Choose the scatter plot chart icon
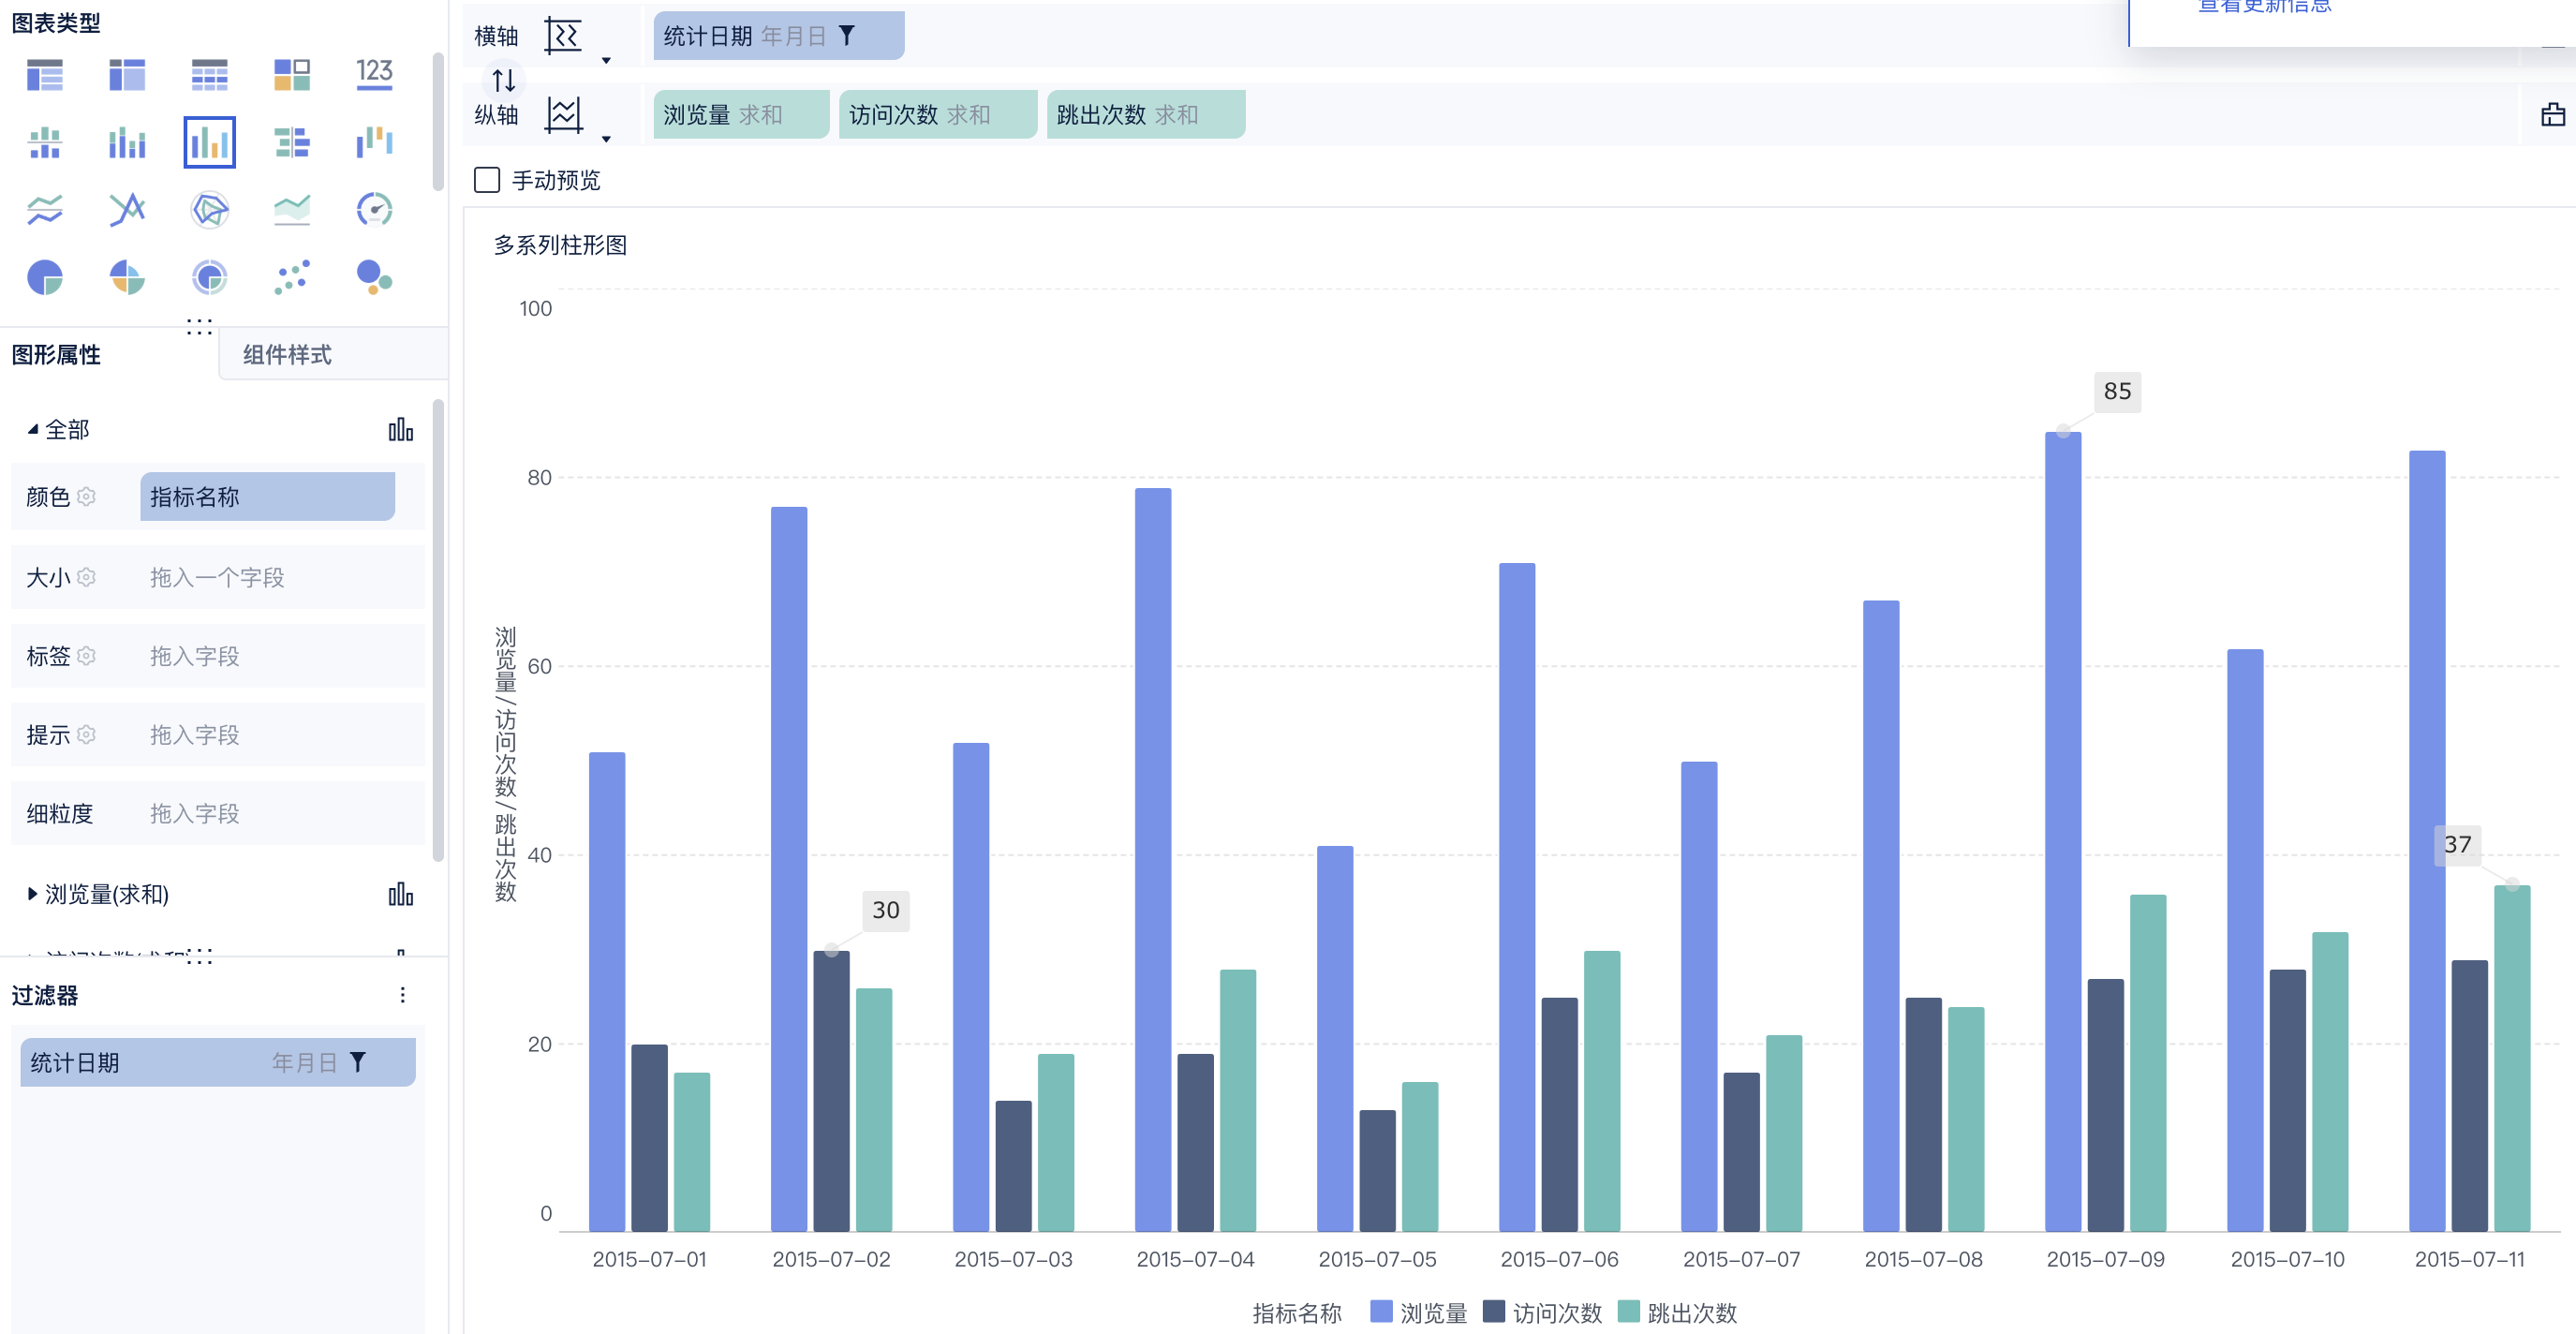The height and width of the screenshot is (1334, 2576). point(291,277)
